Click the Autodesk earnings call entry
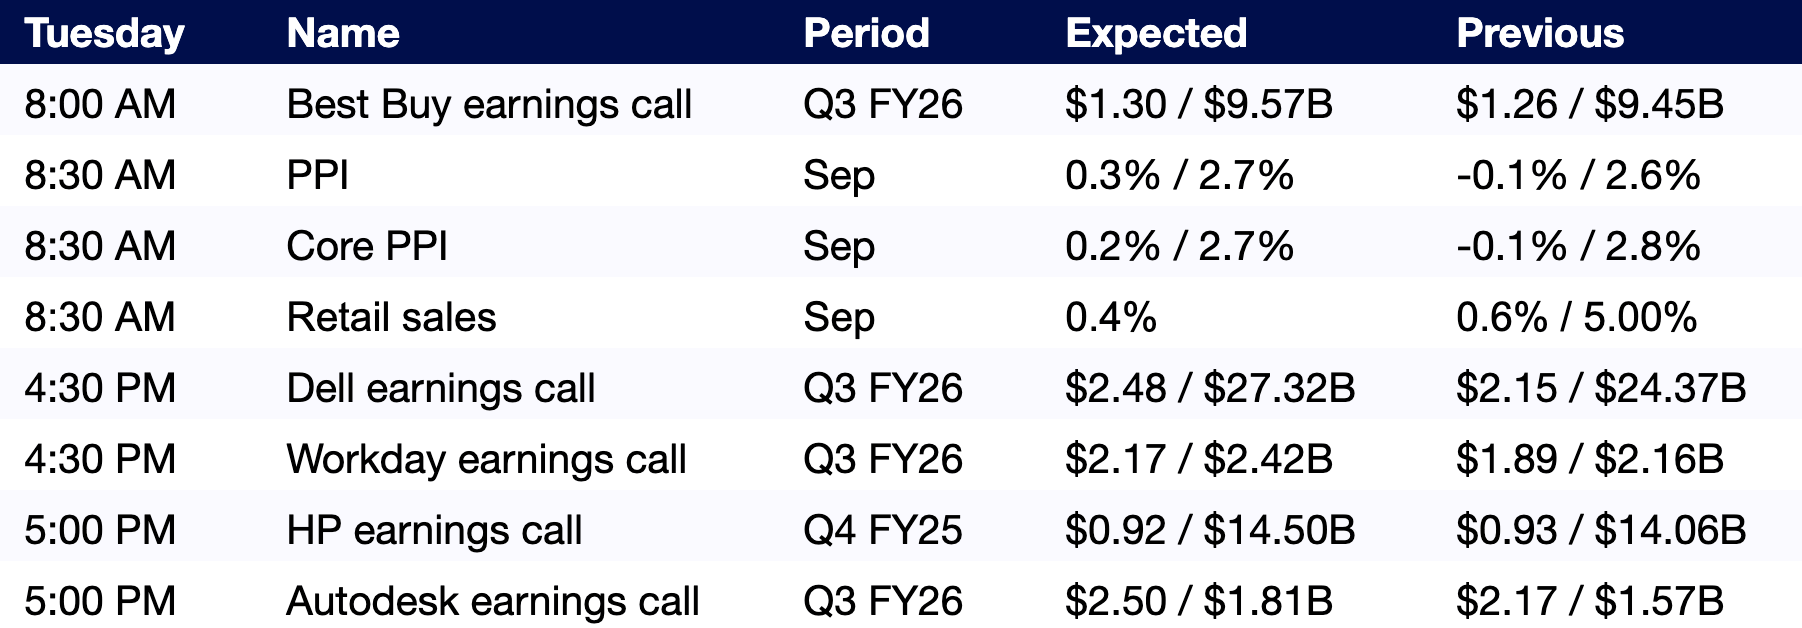This screenshot has width=1802, height=628. tap(493, 601)
